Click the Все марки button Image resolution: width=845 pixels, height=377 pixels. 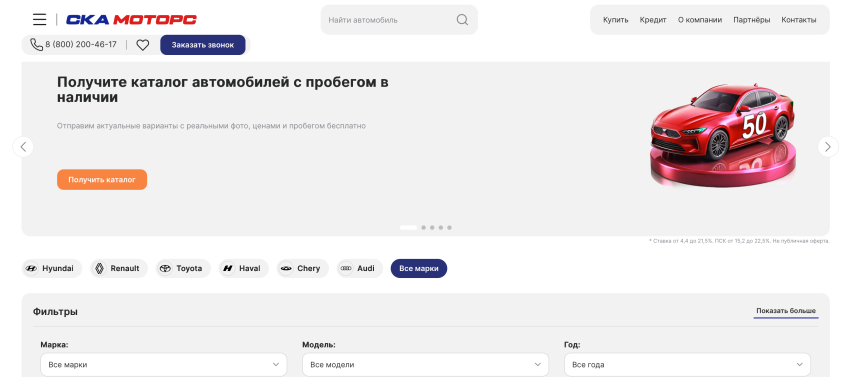point(419,268)
